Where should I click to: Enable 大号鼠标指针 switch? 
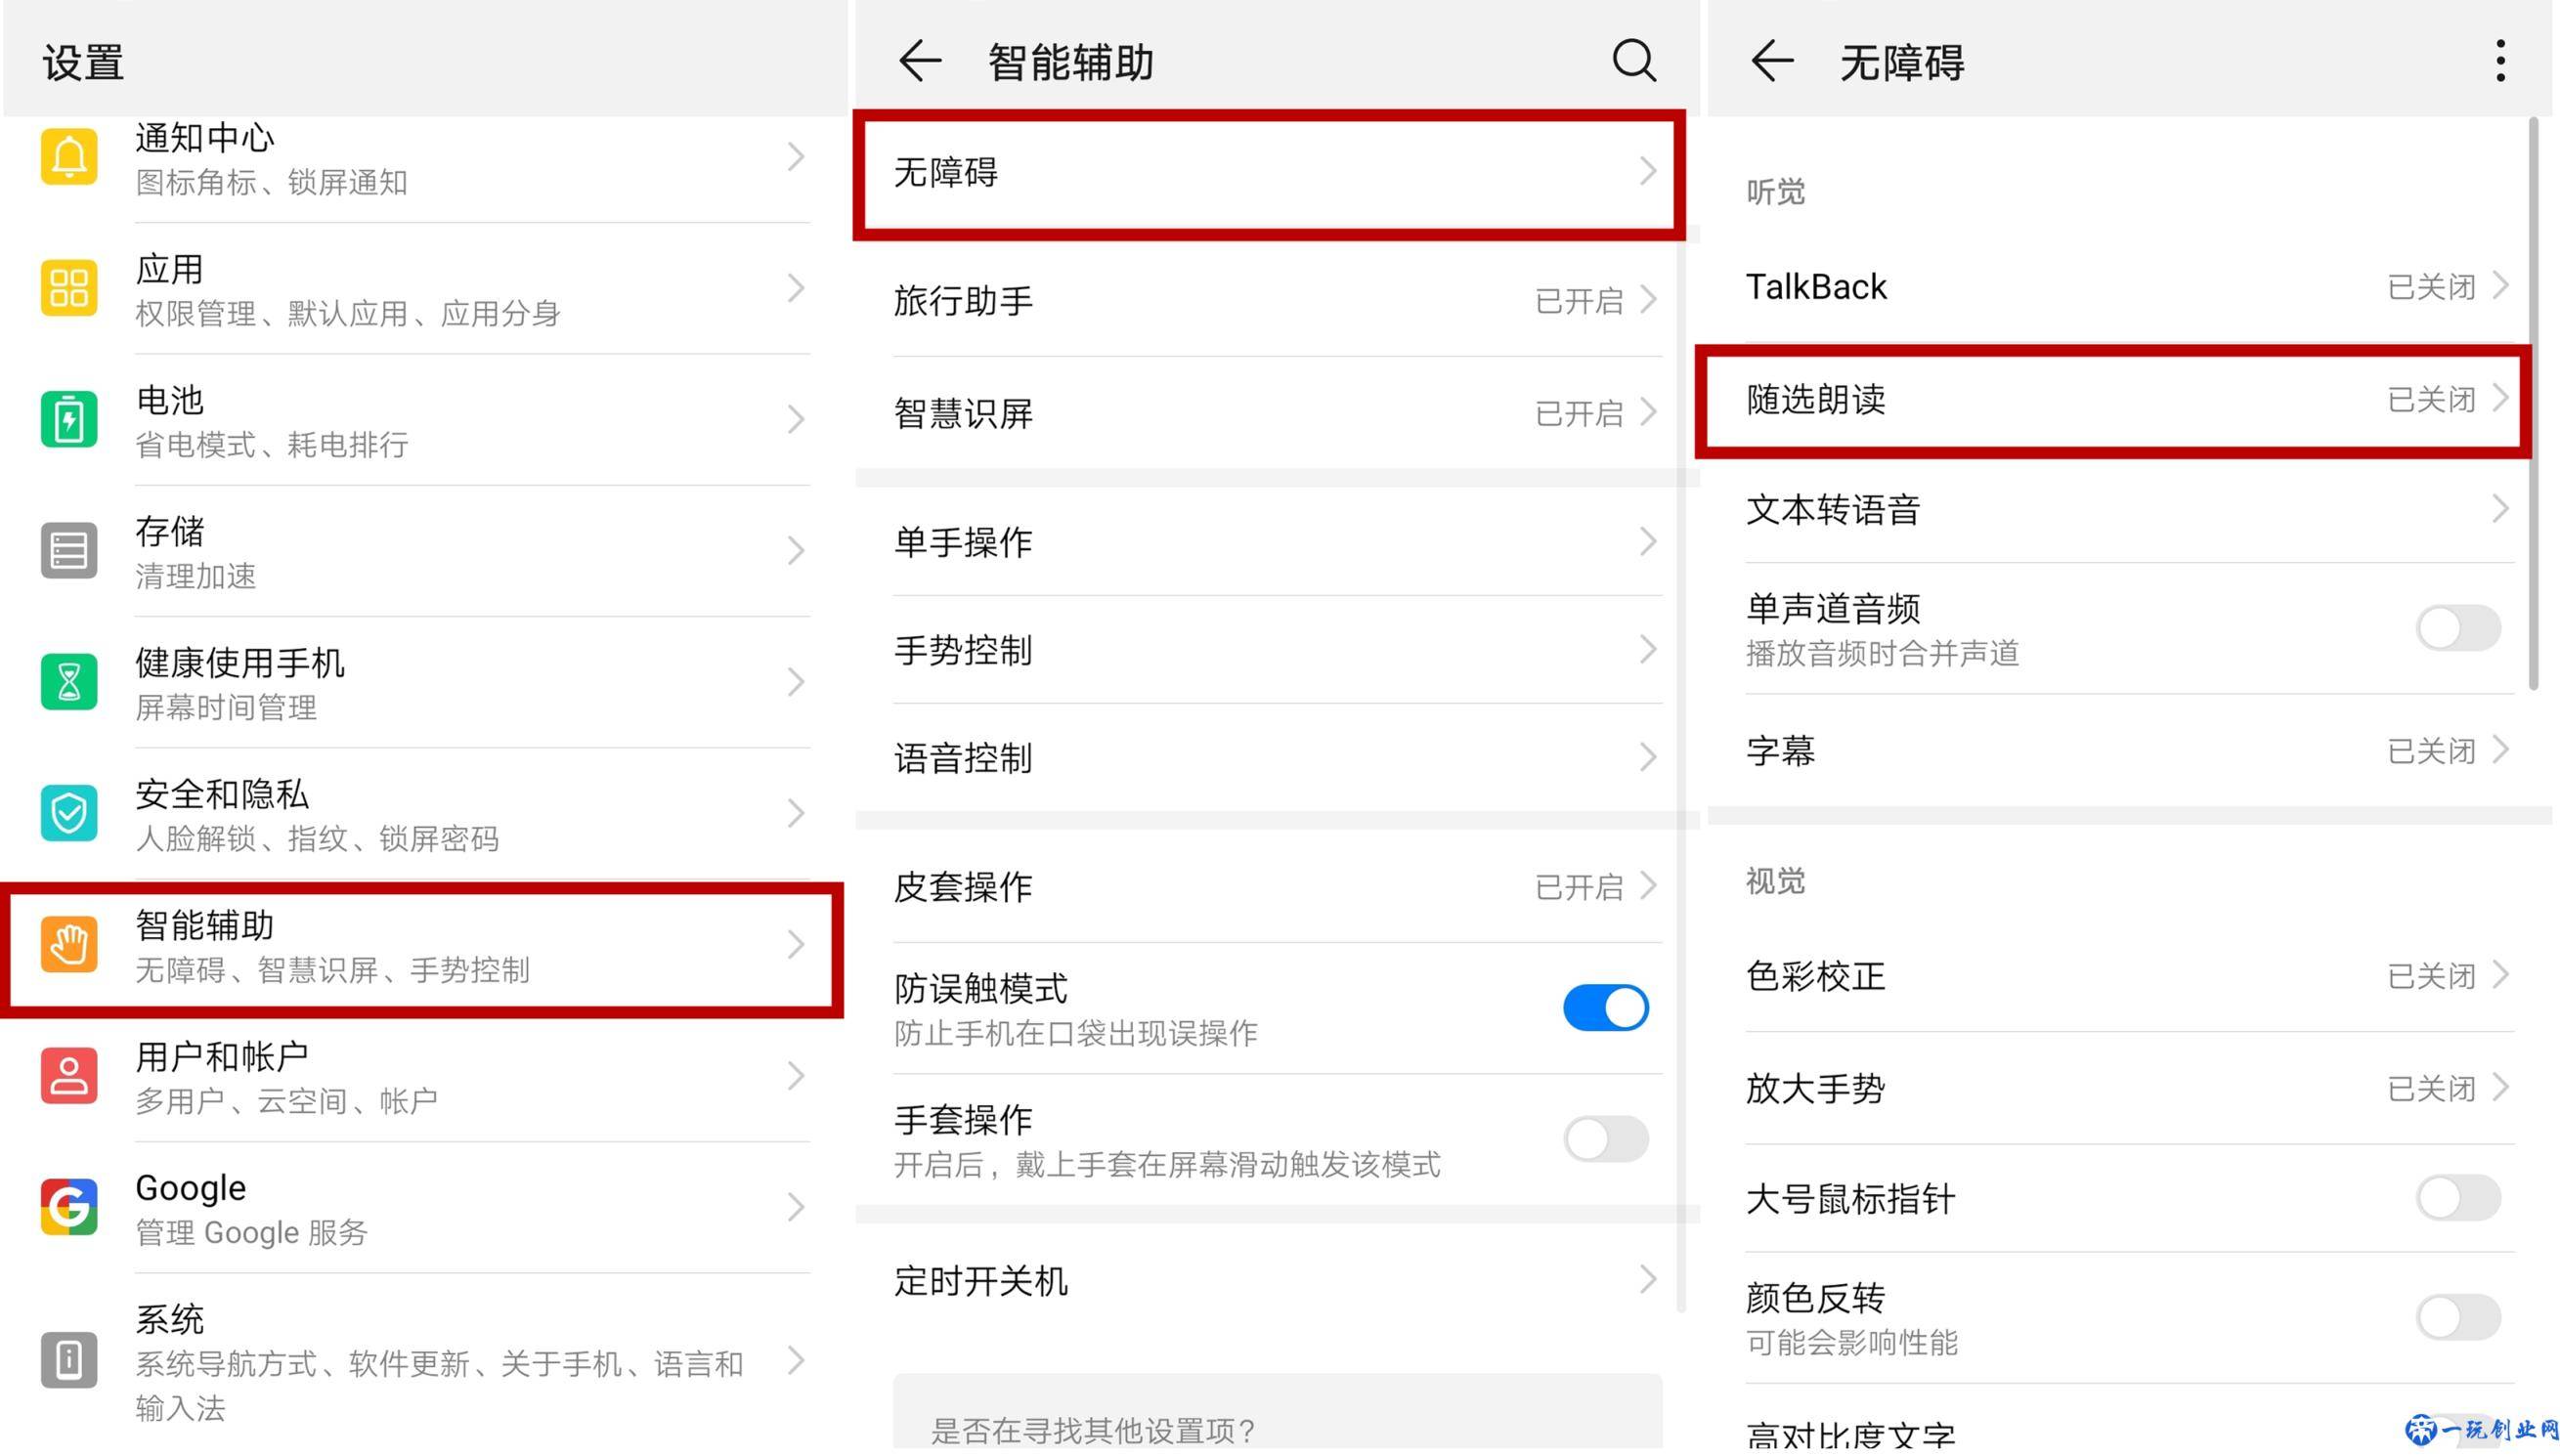2458,1198
